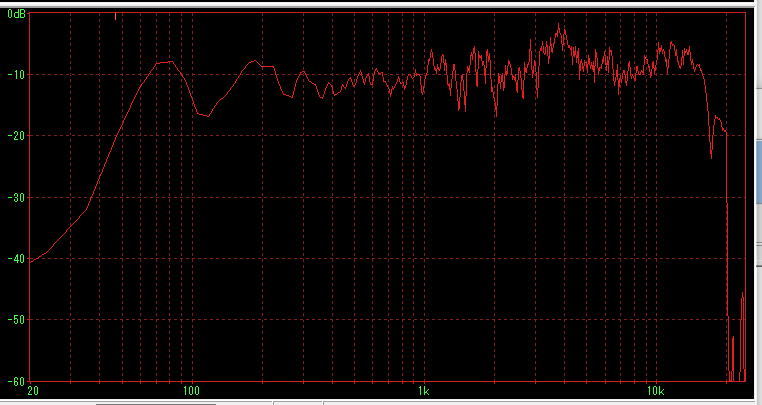Click the blue scrollbar thumb at the right edge

759,171
